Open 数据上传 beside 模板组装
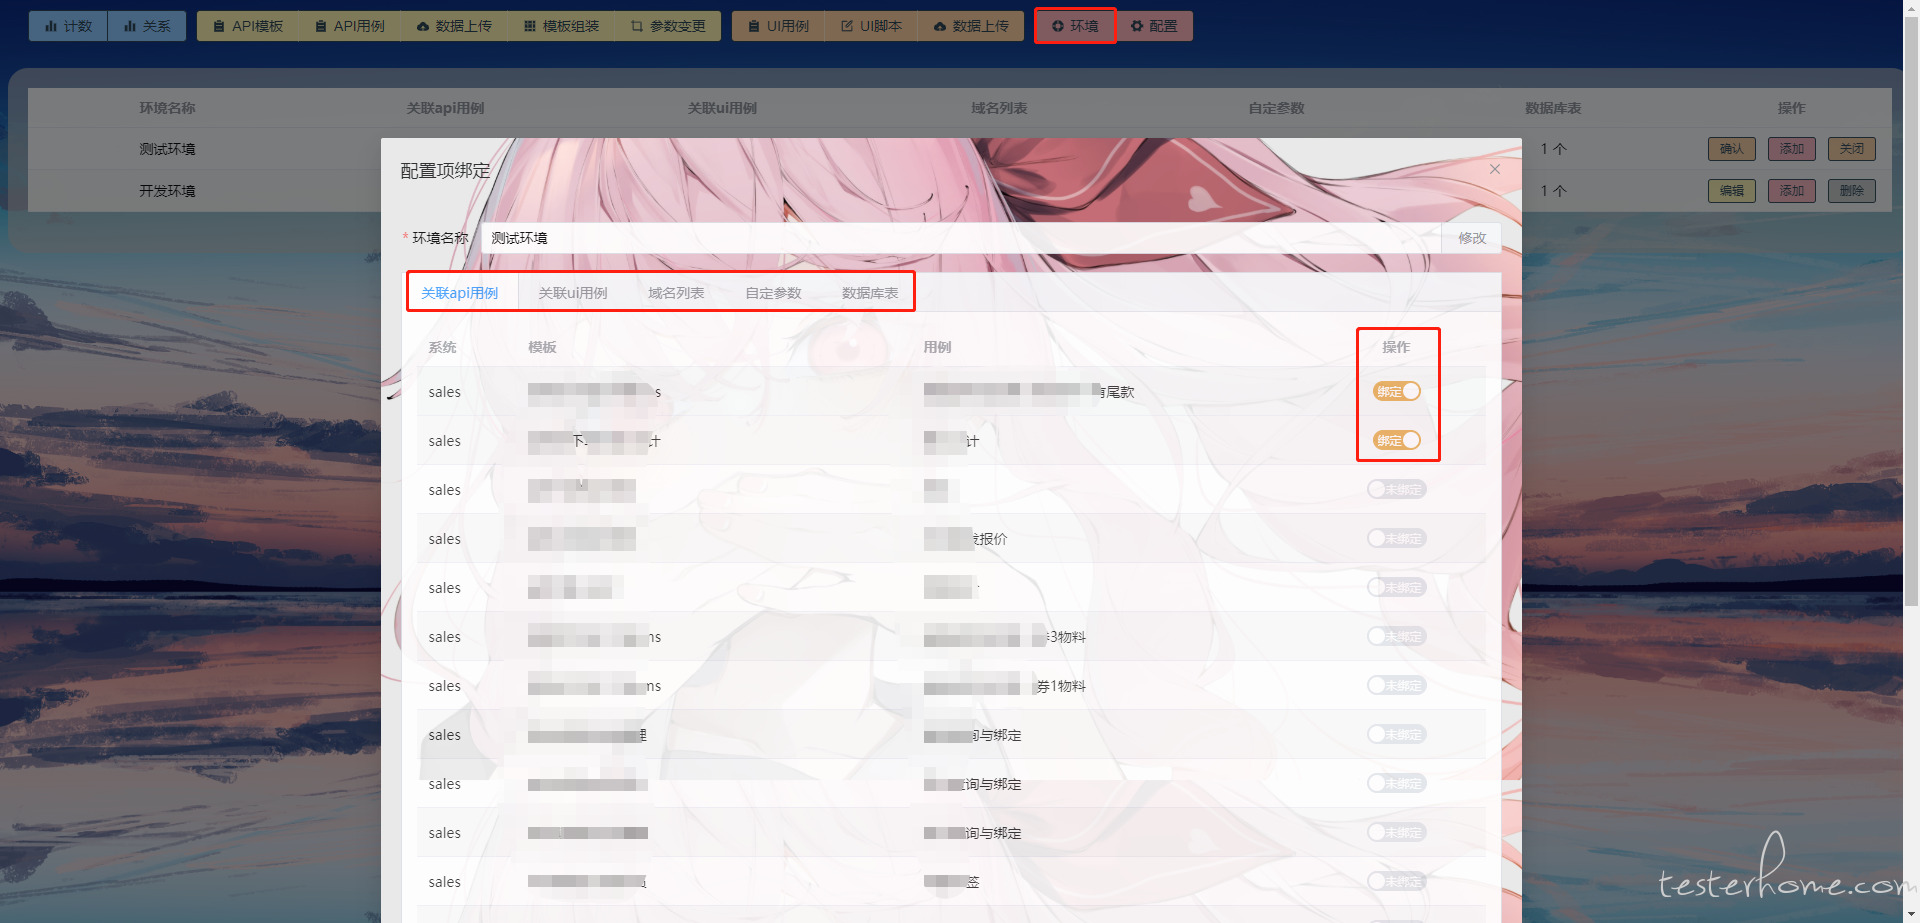1920x923 pixels. point(454,26)
